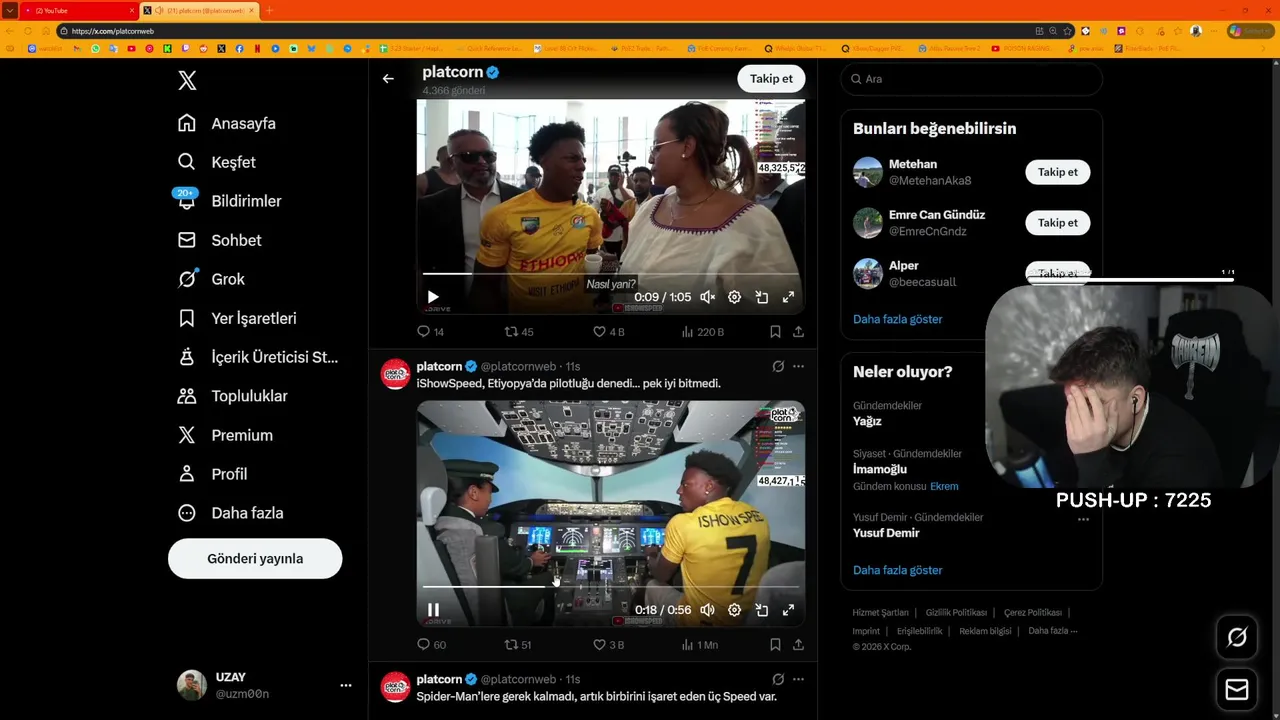The width and height of the screenshot is (1280, 720).
Task: Bookmark the Etiyopya pilot post
Action: pos(775,645)
